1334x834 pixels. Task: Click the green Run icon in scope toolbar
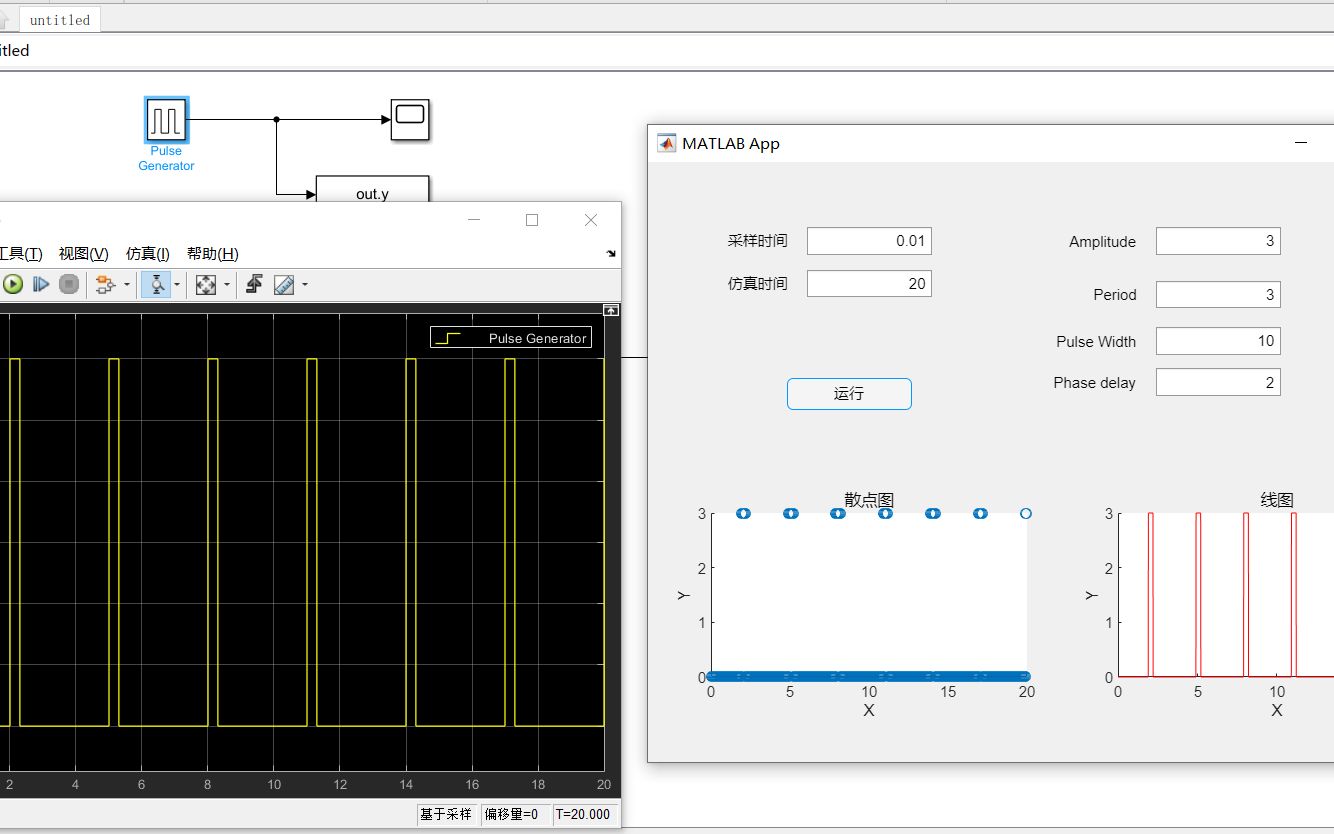[12, 284]
